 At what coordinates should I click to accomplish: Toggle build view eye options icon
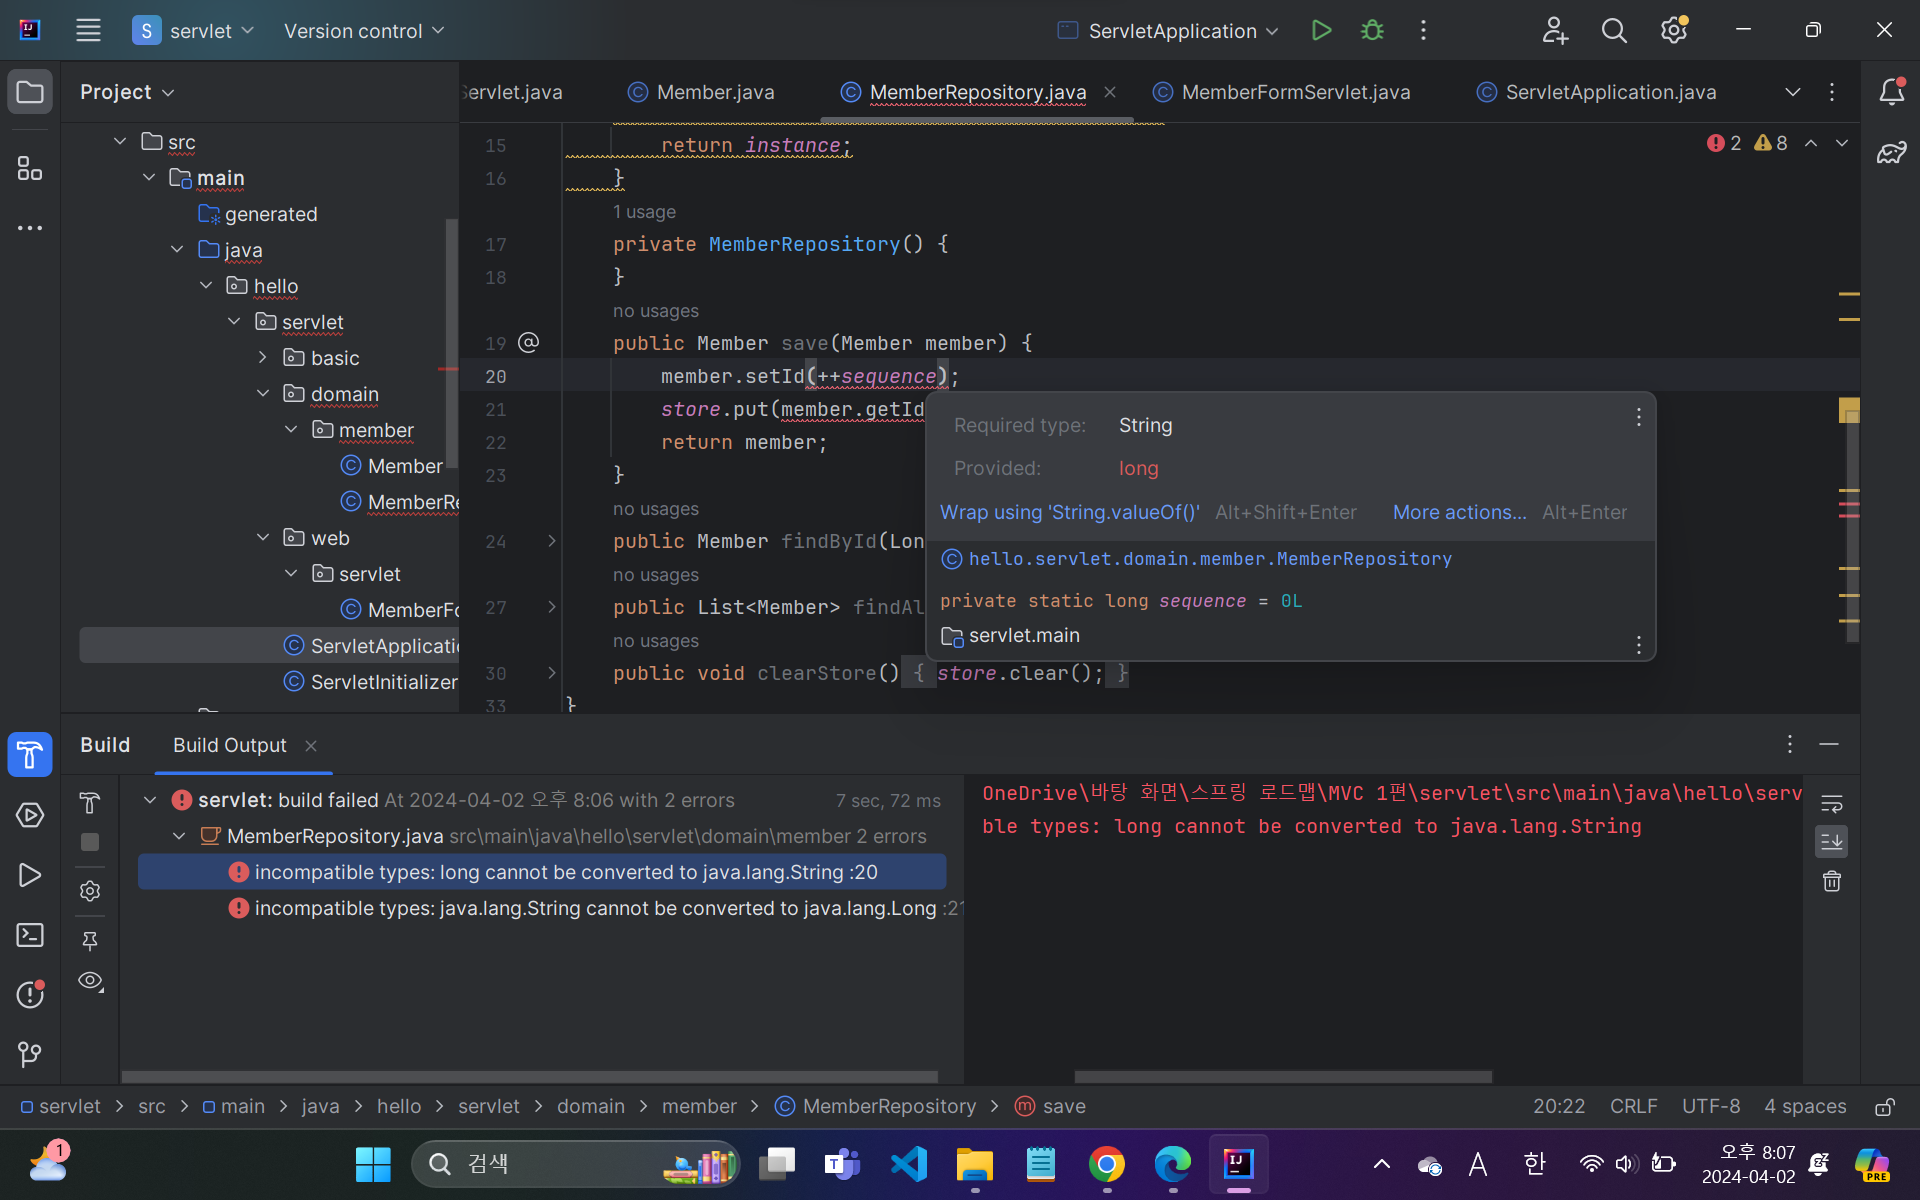(x=91, y=981)
